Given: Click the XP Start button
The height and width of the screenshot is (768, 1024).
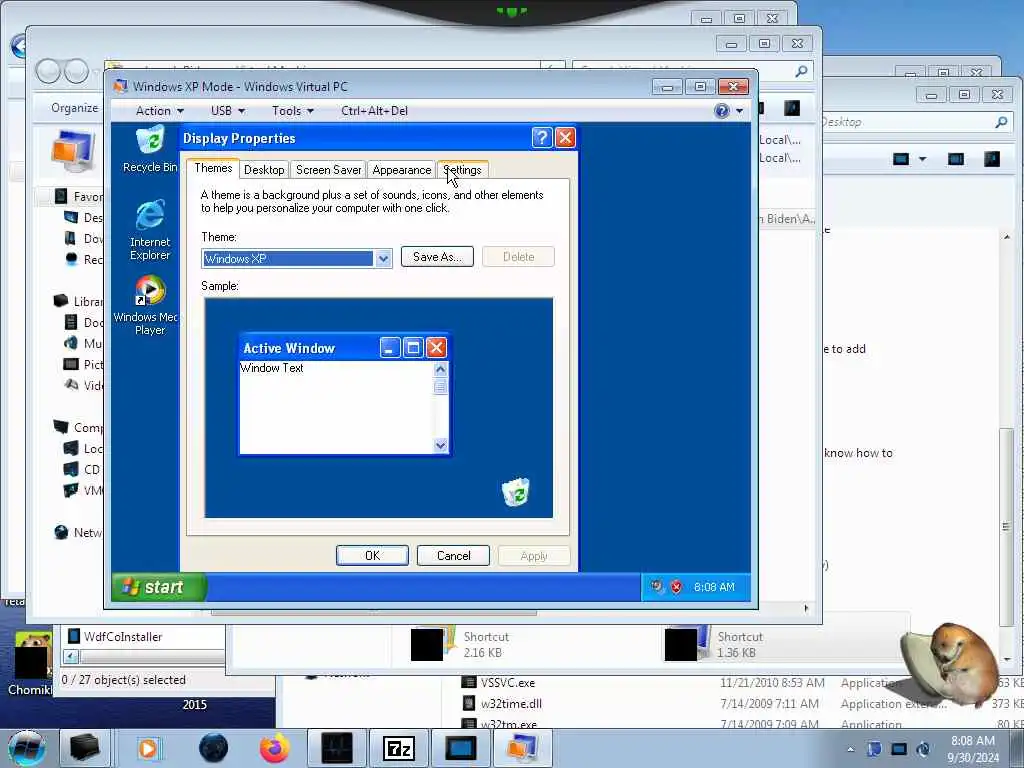Looking at the screenshot, I should (159, 586).
